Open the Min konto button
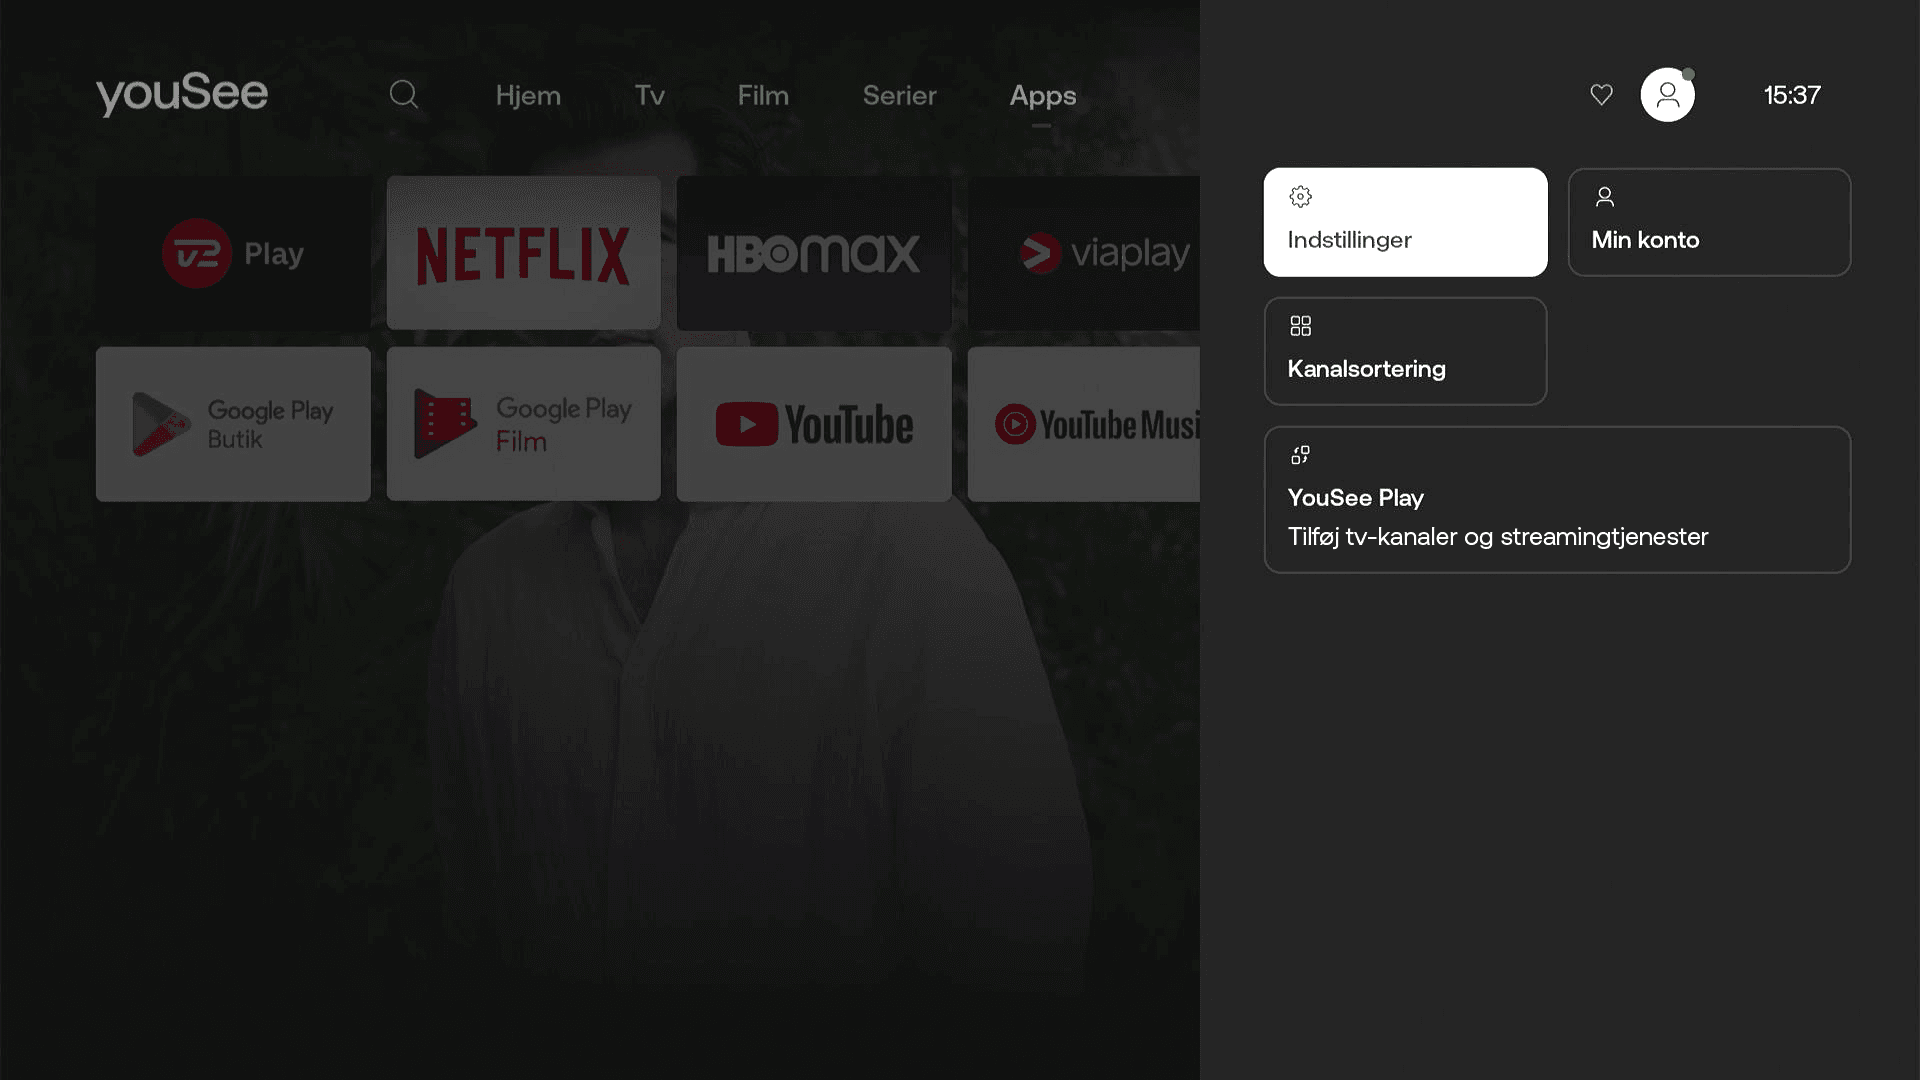Viewport: 1920px width, 1080px height. 1708,222
